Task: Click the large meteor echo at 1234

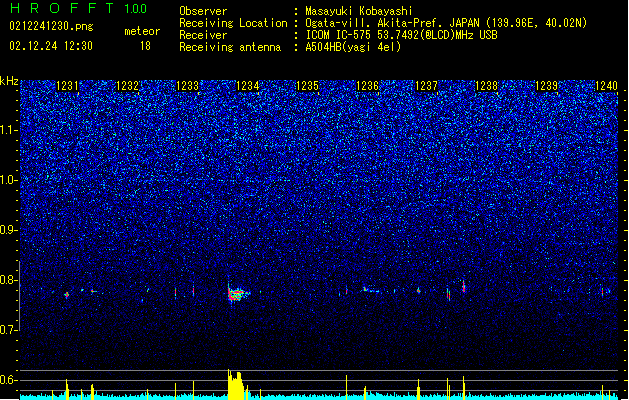Action: tap(238, 294)
